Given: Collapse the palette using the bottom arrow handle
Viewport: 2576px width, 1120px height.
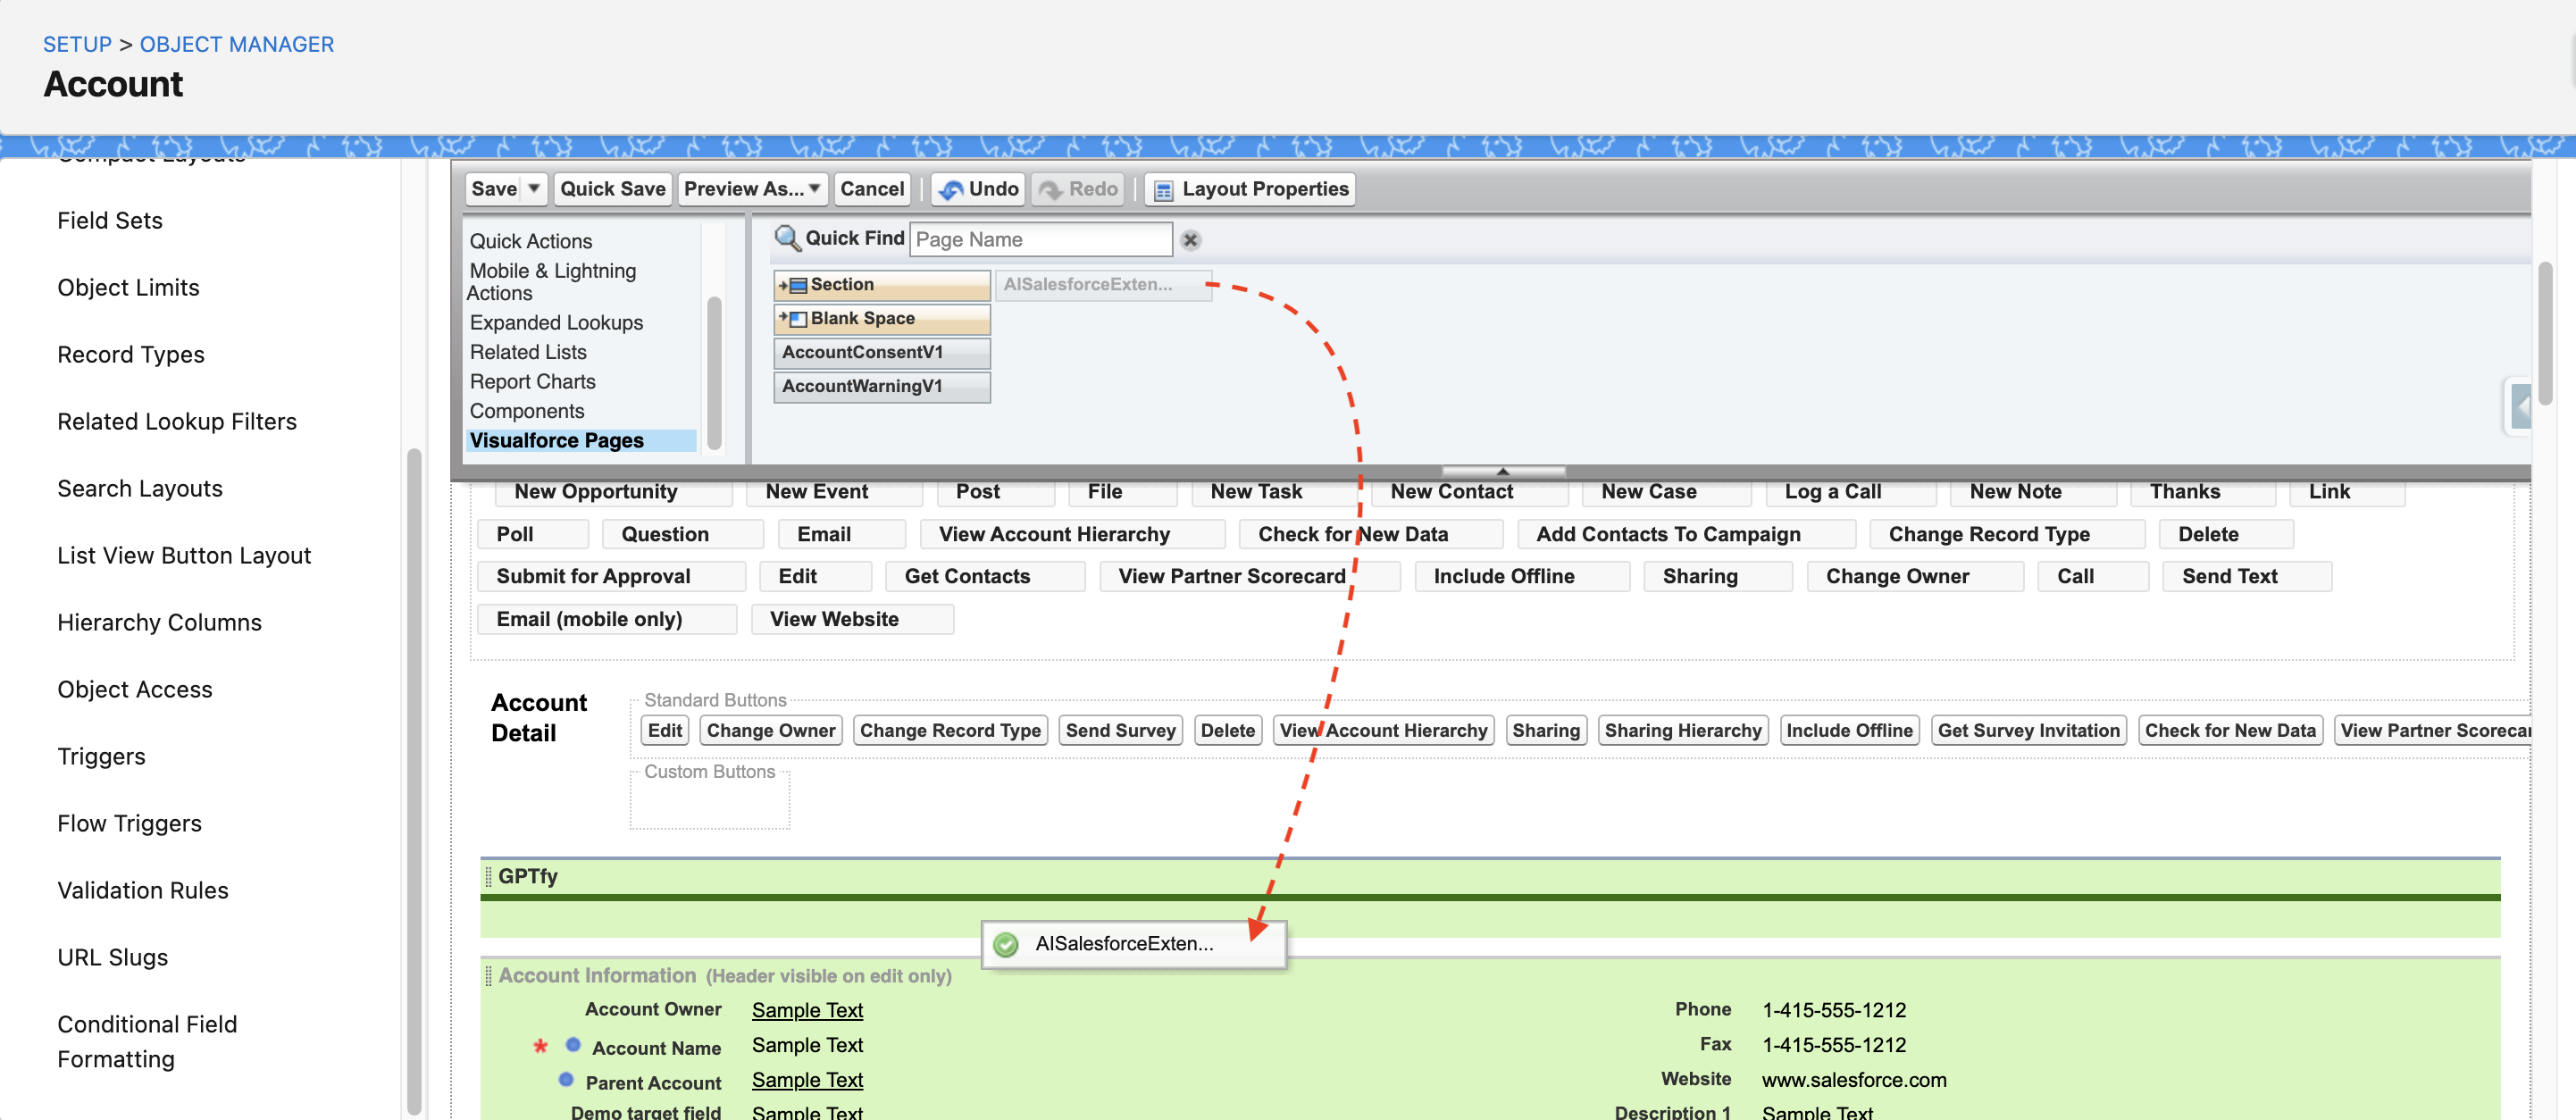Looking at the screenshot, I should click(x=1502, y=471).
